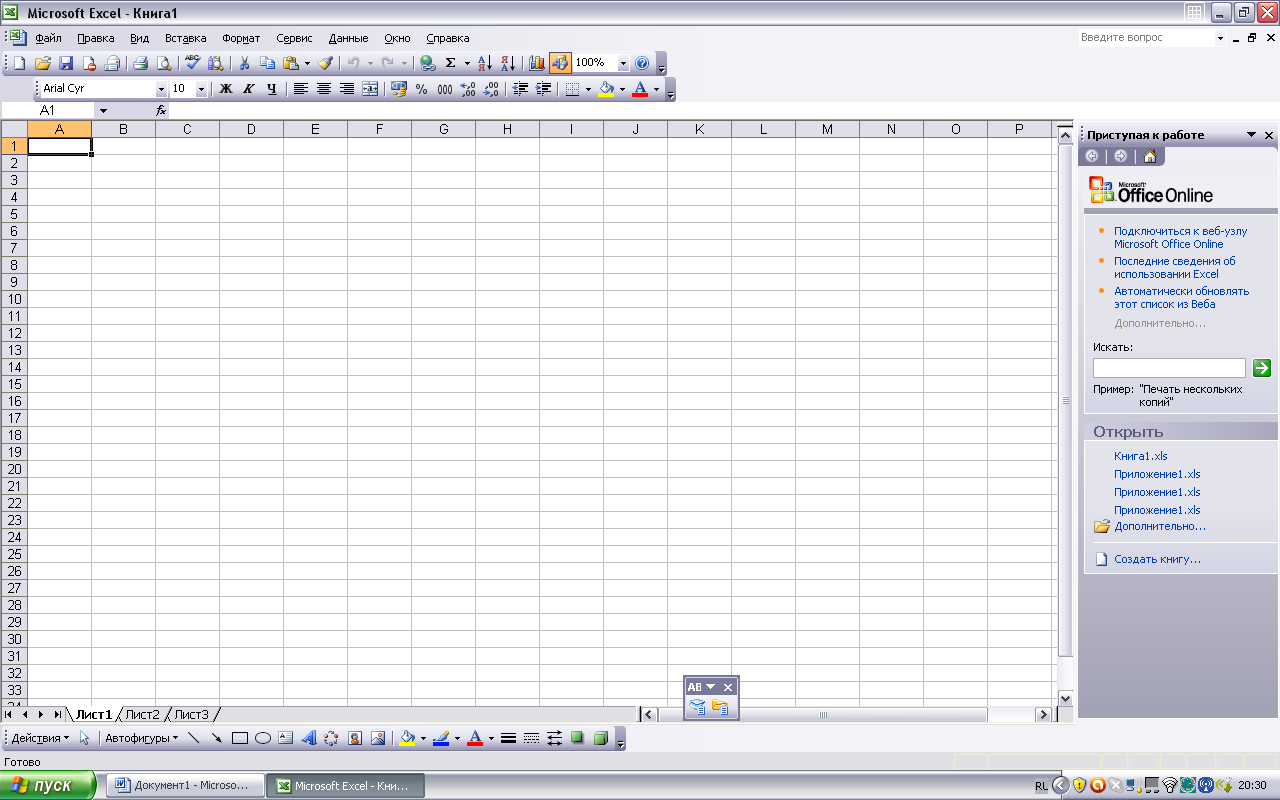The height and width of the screenshot is (800, 1280).
Task: Click the AutoSum sigma button
Action: (451, 63)
